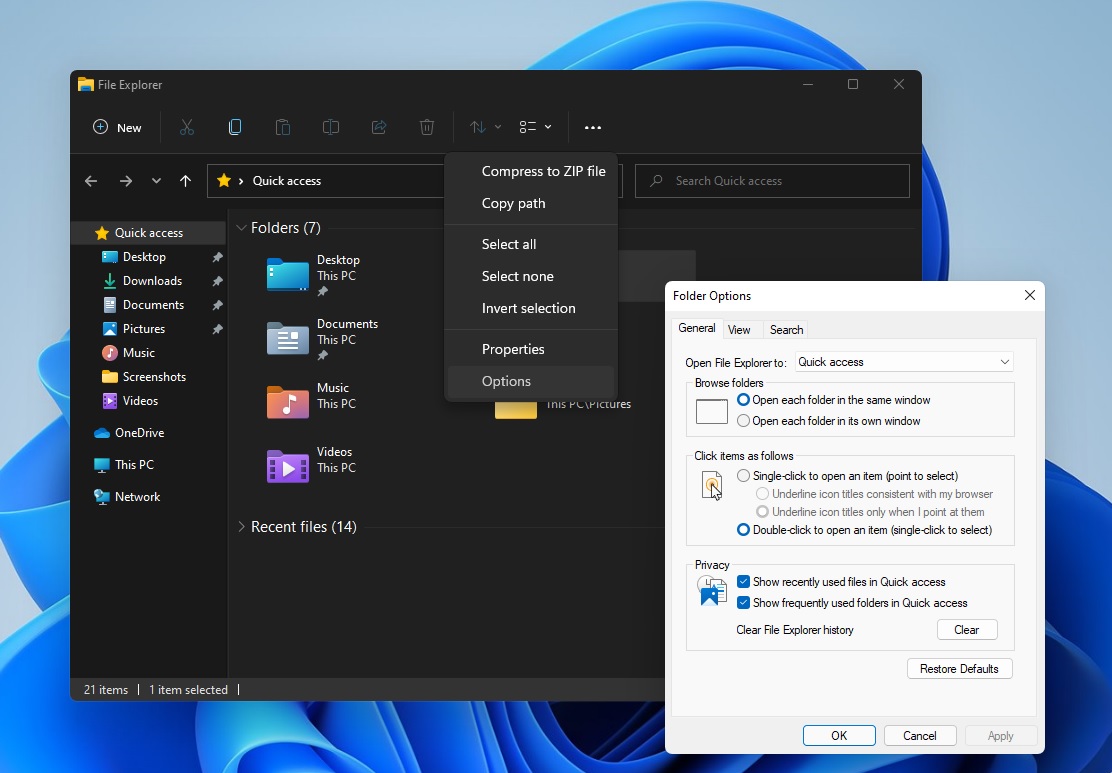Click the Copy icon in File Explorer toolbar
The image size is (1112, 773).
[x=235, y=127]
